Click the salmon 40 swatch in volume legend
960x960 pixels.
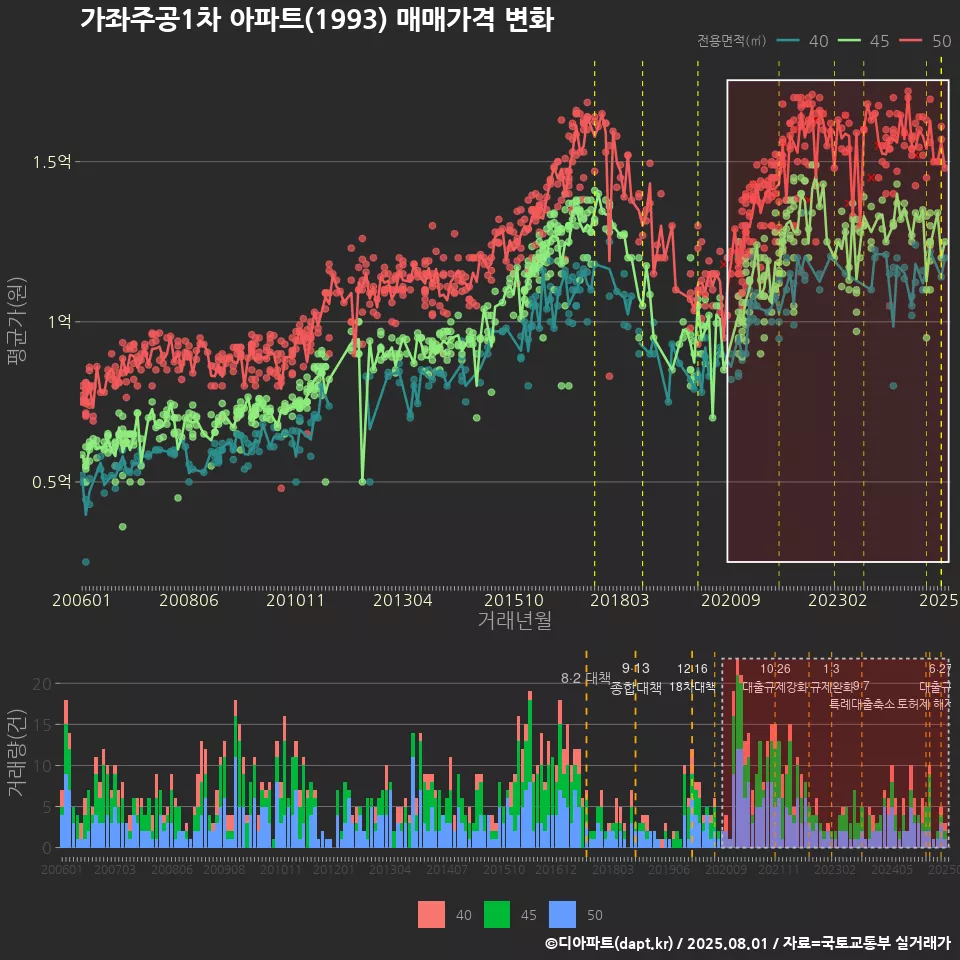pos(431,914)
